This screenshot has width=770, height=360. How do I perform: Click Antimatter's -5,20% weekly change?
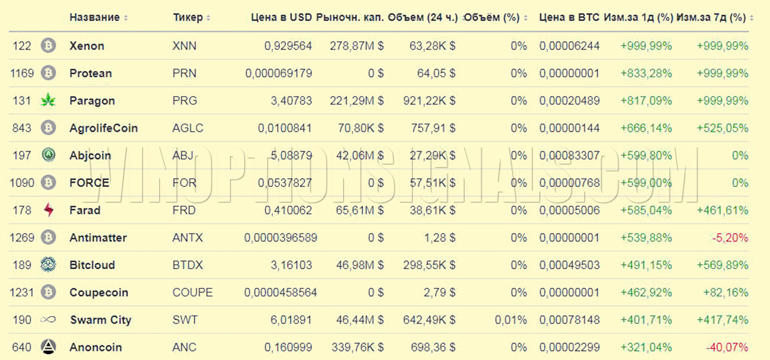(x=730, y=238)
